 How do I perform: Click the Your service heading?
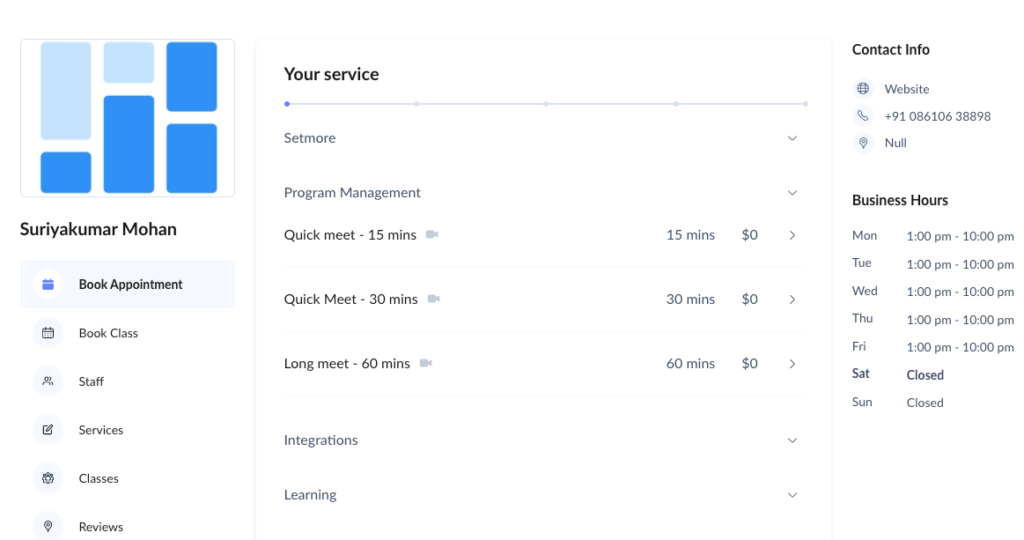coord(331,74)
